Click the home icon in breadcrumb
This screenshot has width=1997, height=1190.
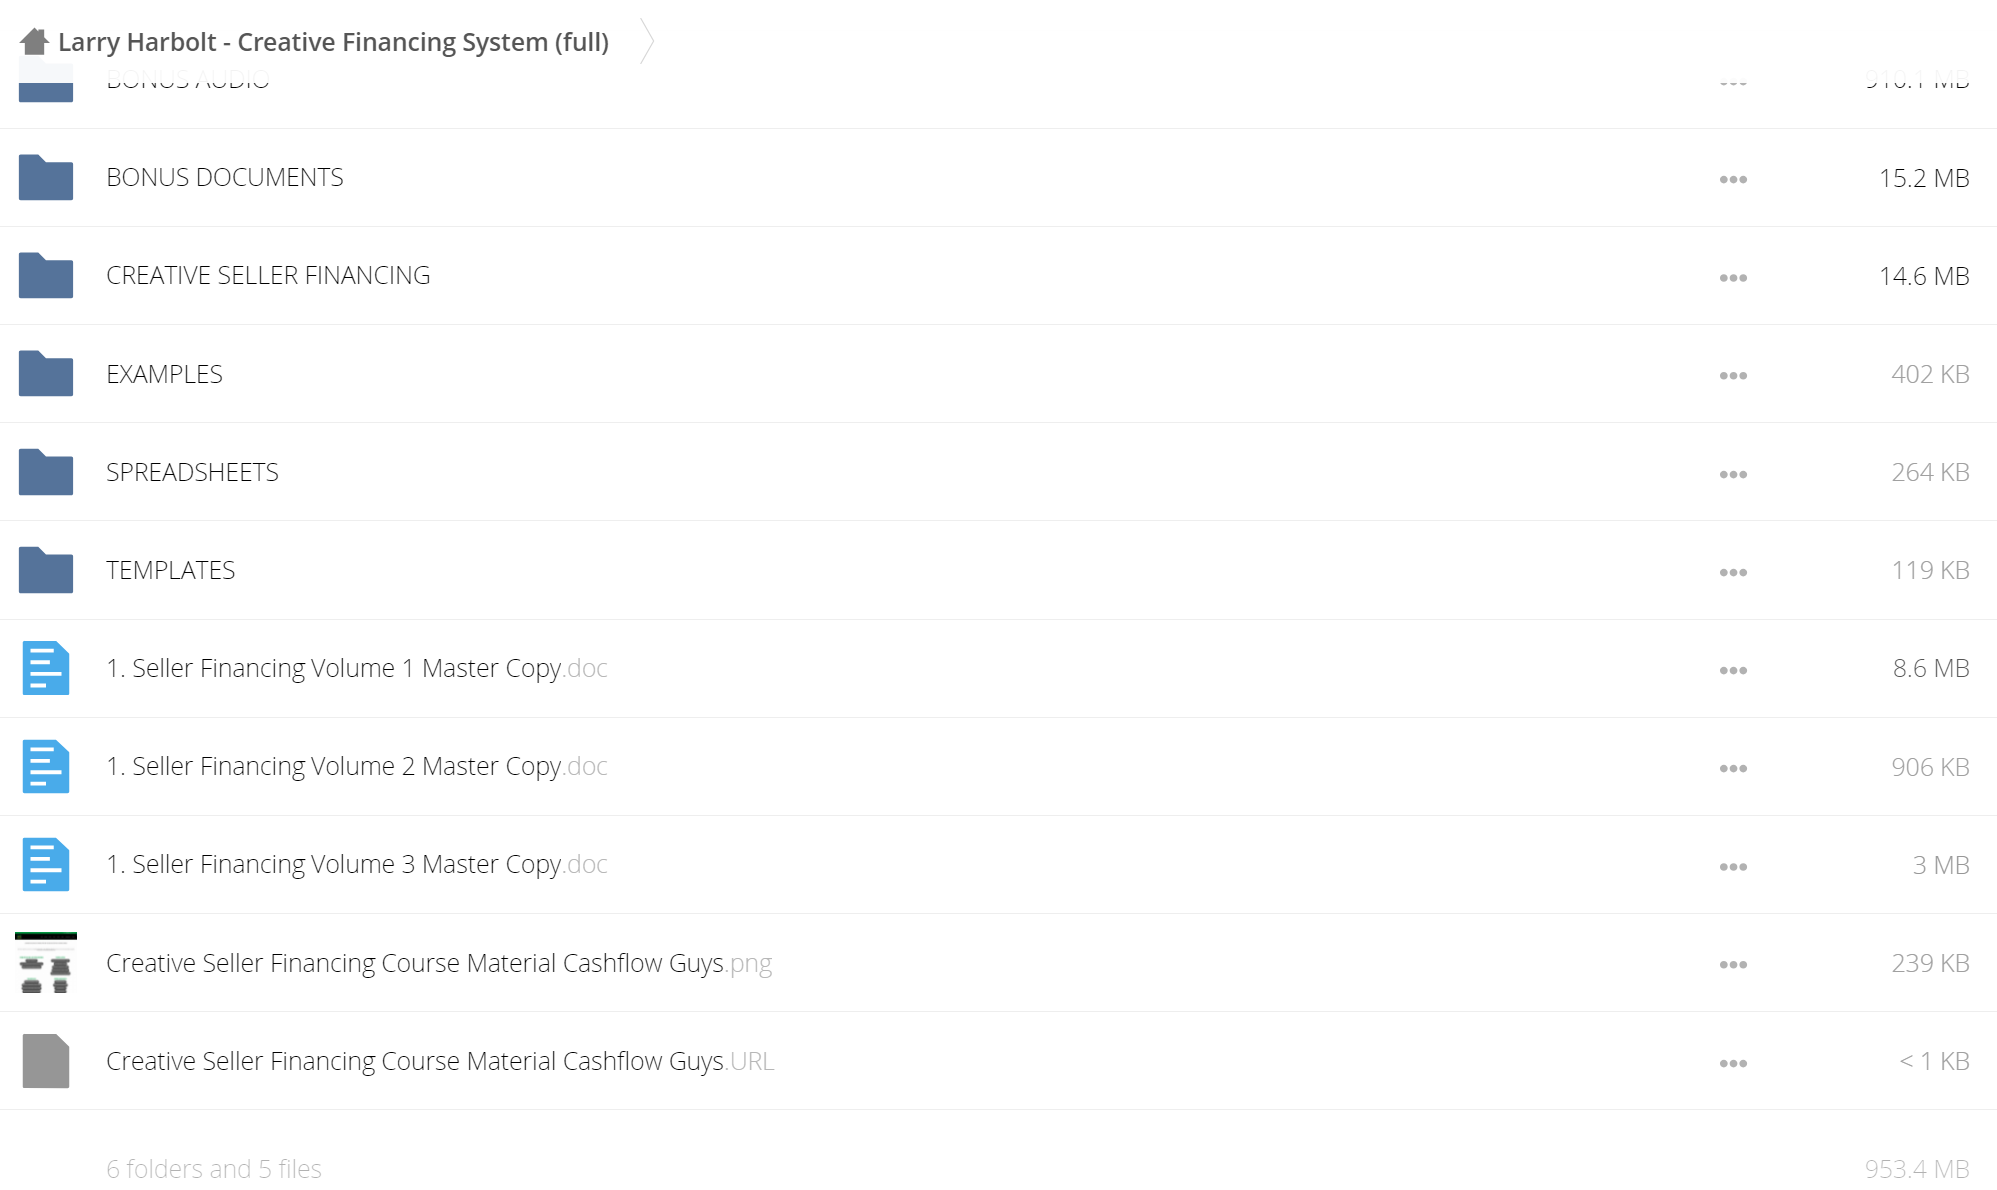click(34, 41)
